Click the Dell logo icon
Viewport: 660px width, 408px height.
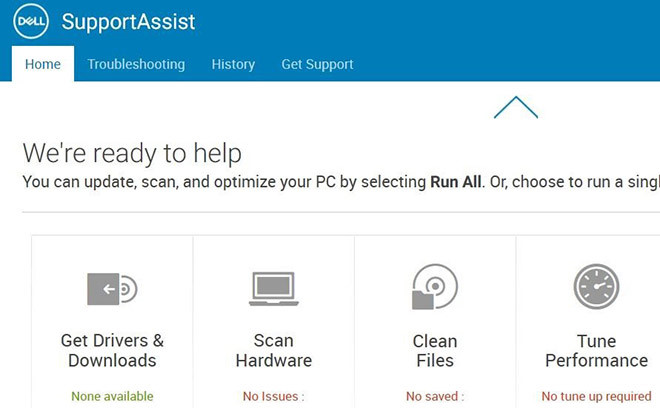pos(31,21)
